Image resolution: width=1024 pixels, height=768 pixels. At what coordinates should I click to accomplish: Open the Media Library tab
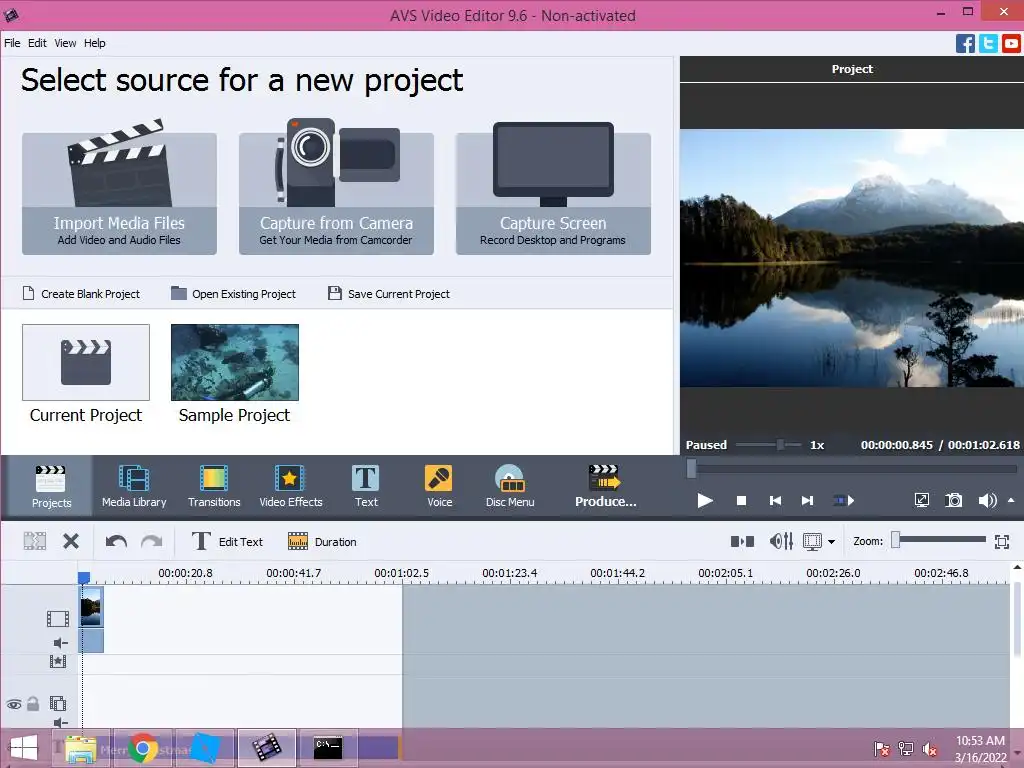click(134, 487)
